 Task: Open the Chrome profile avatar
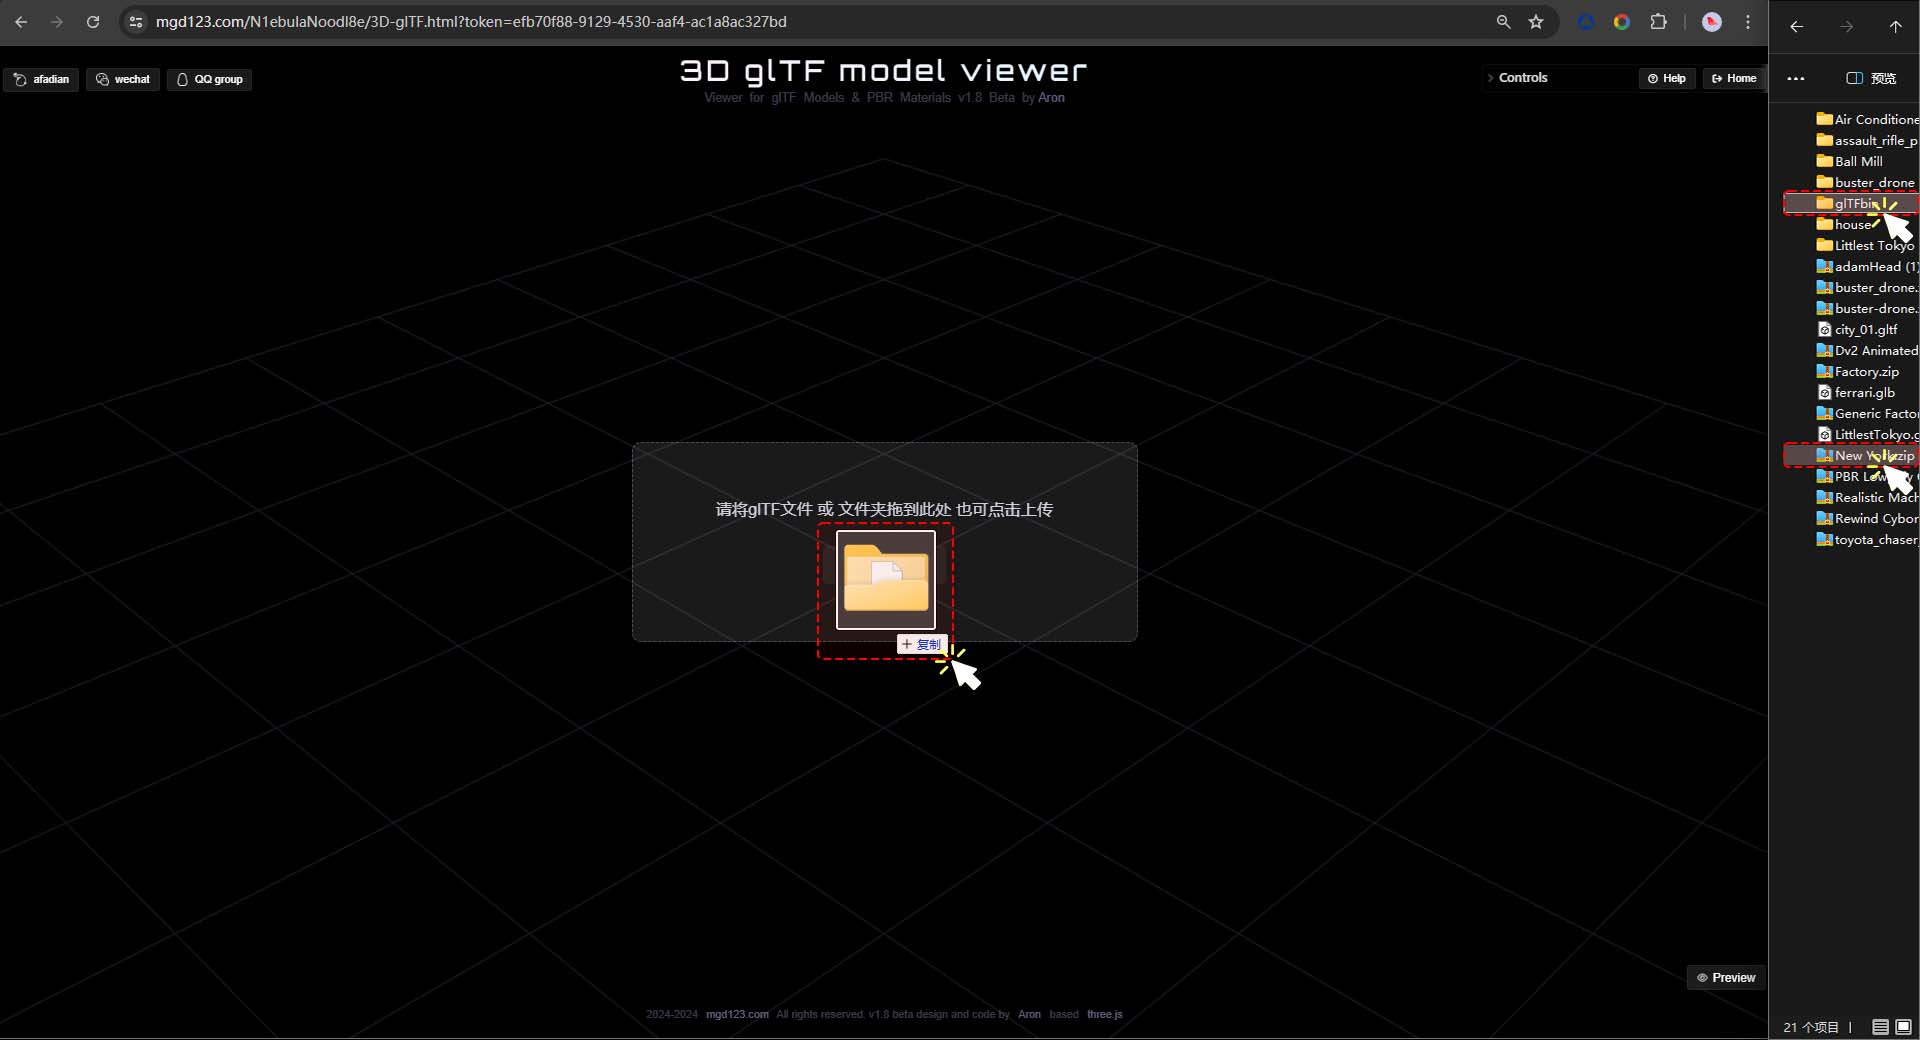(x=1712, y=22)
